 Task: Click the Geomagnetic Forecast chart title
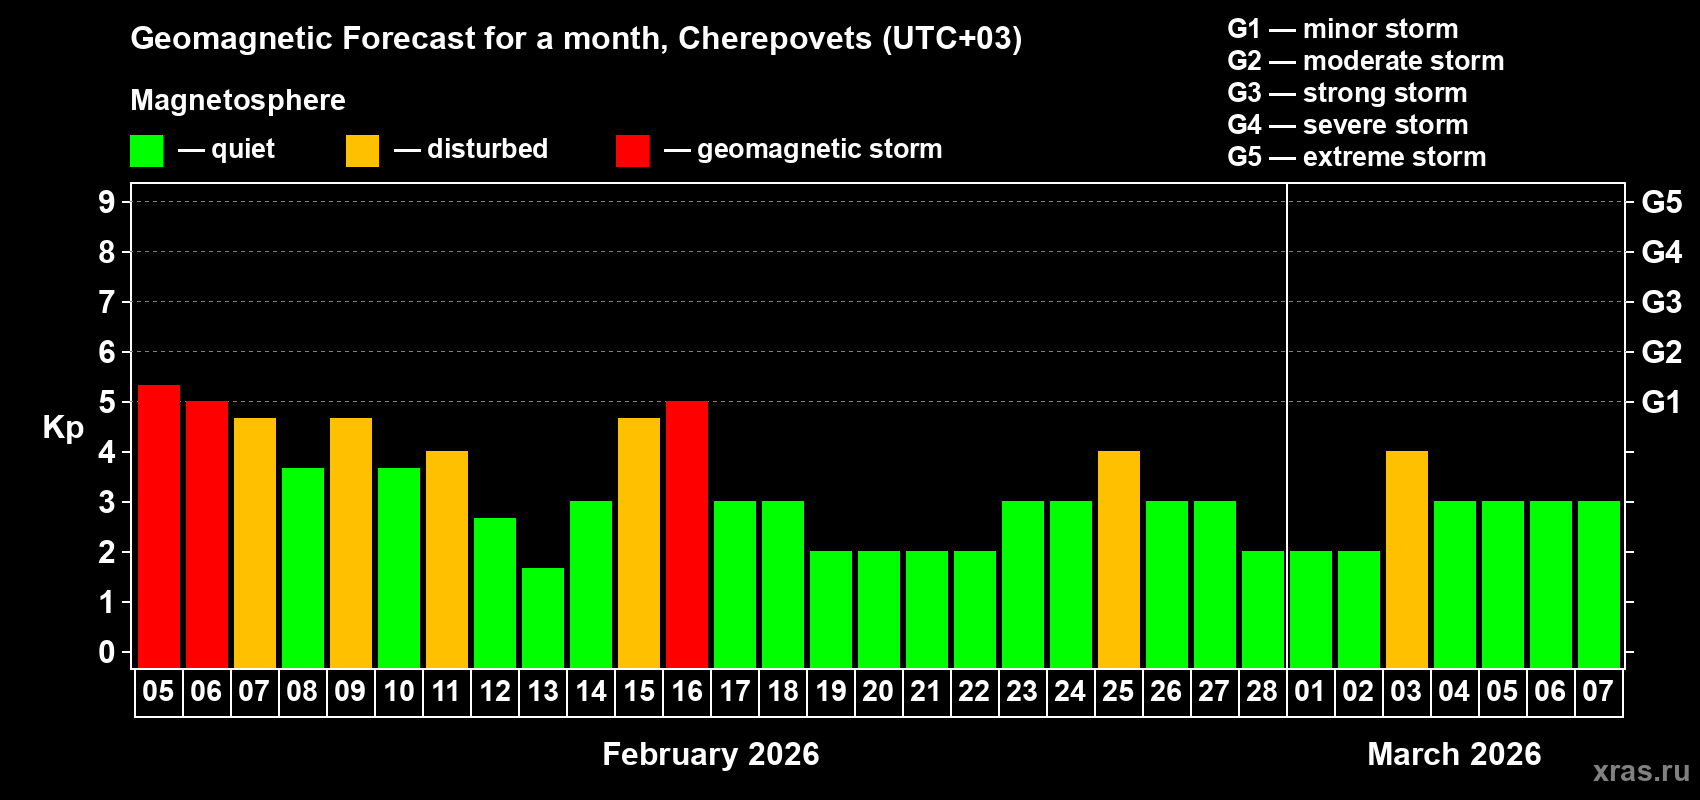[x=576, y=38]
